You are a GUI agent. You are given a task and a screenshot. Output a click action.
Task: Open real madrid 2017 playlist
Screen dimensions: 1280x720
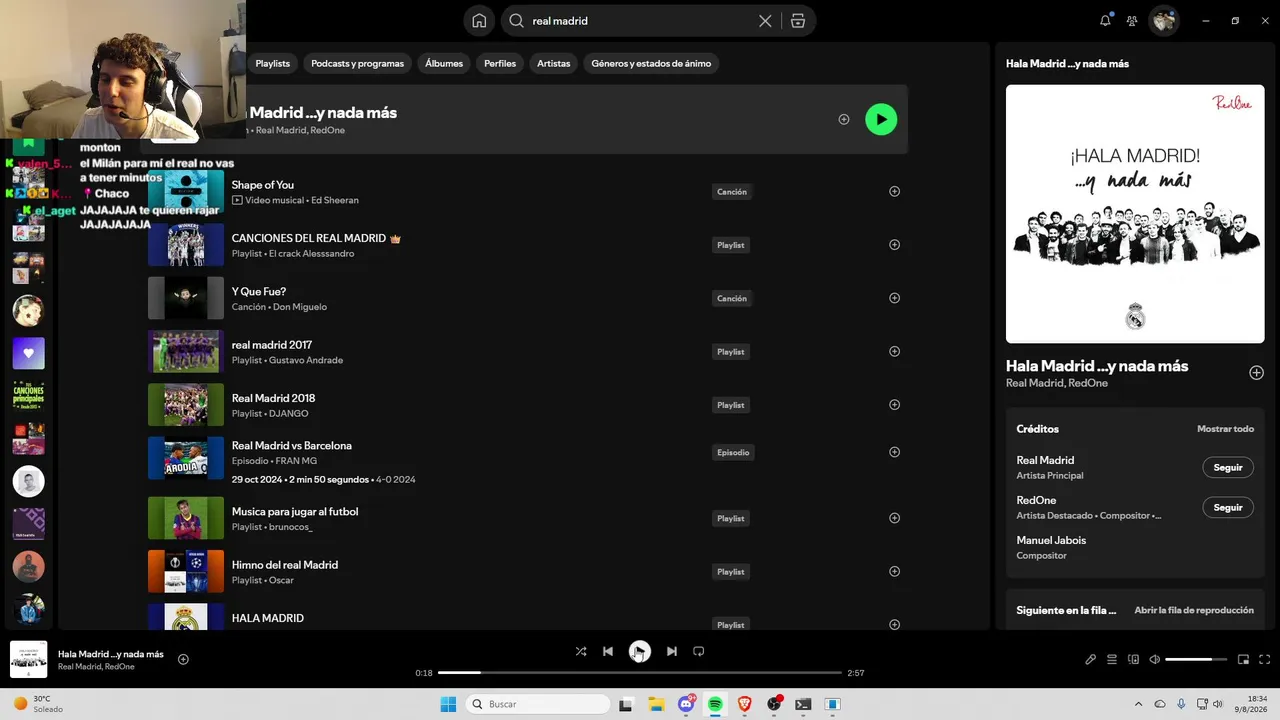[272, 345]
